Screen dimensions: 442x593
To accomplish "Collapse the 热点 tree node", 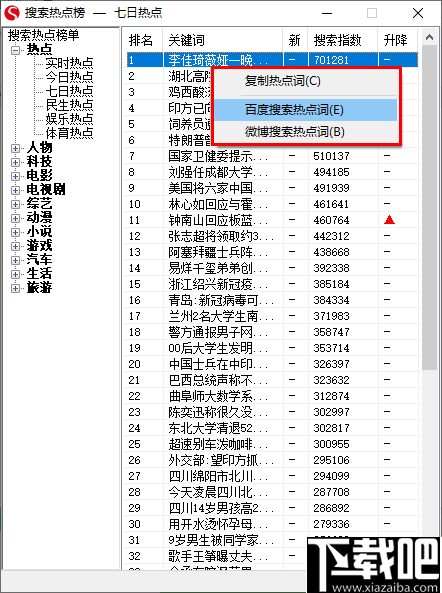I will [15, 50].
